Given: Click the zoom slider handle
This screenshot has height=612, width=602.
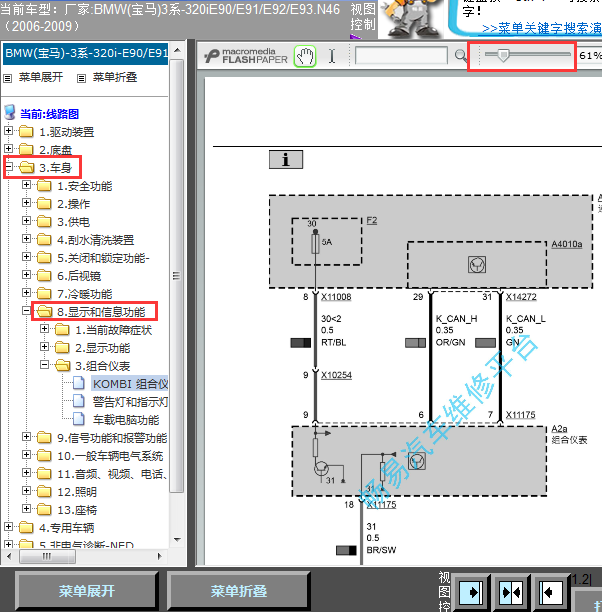Looking at the screenshot, I should pyautogui.click(x=504, y=55).
